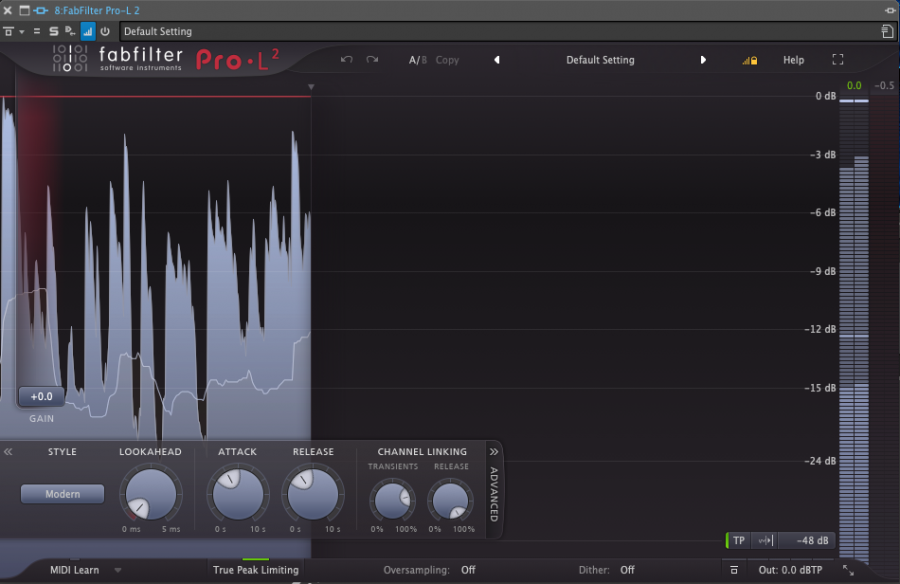Open the Modern style selector
The image size is (900, 584).
tap(62, 493)
